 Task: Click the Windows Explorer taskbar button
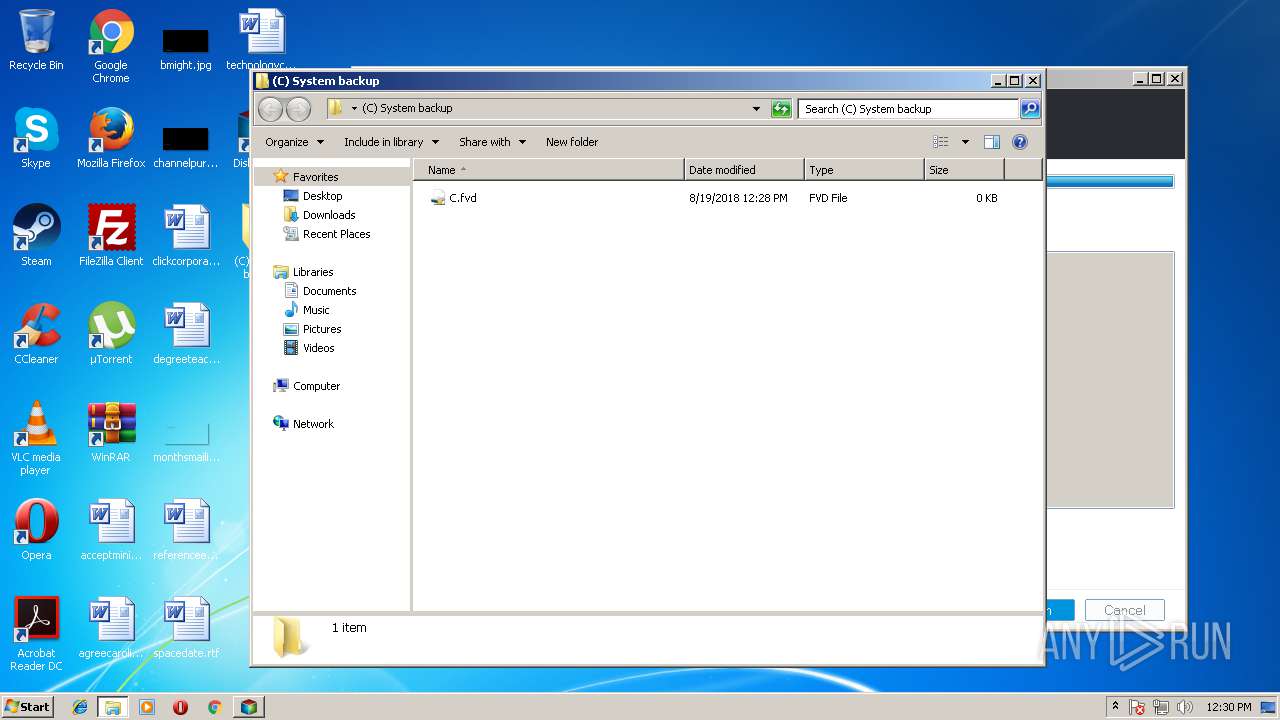tap(113, 707)
